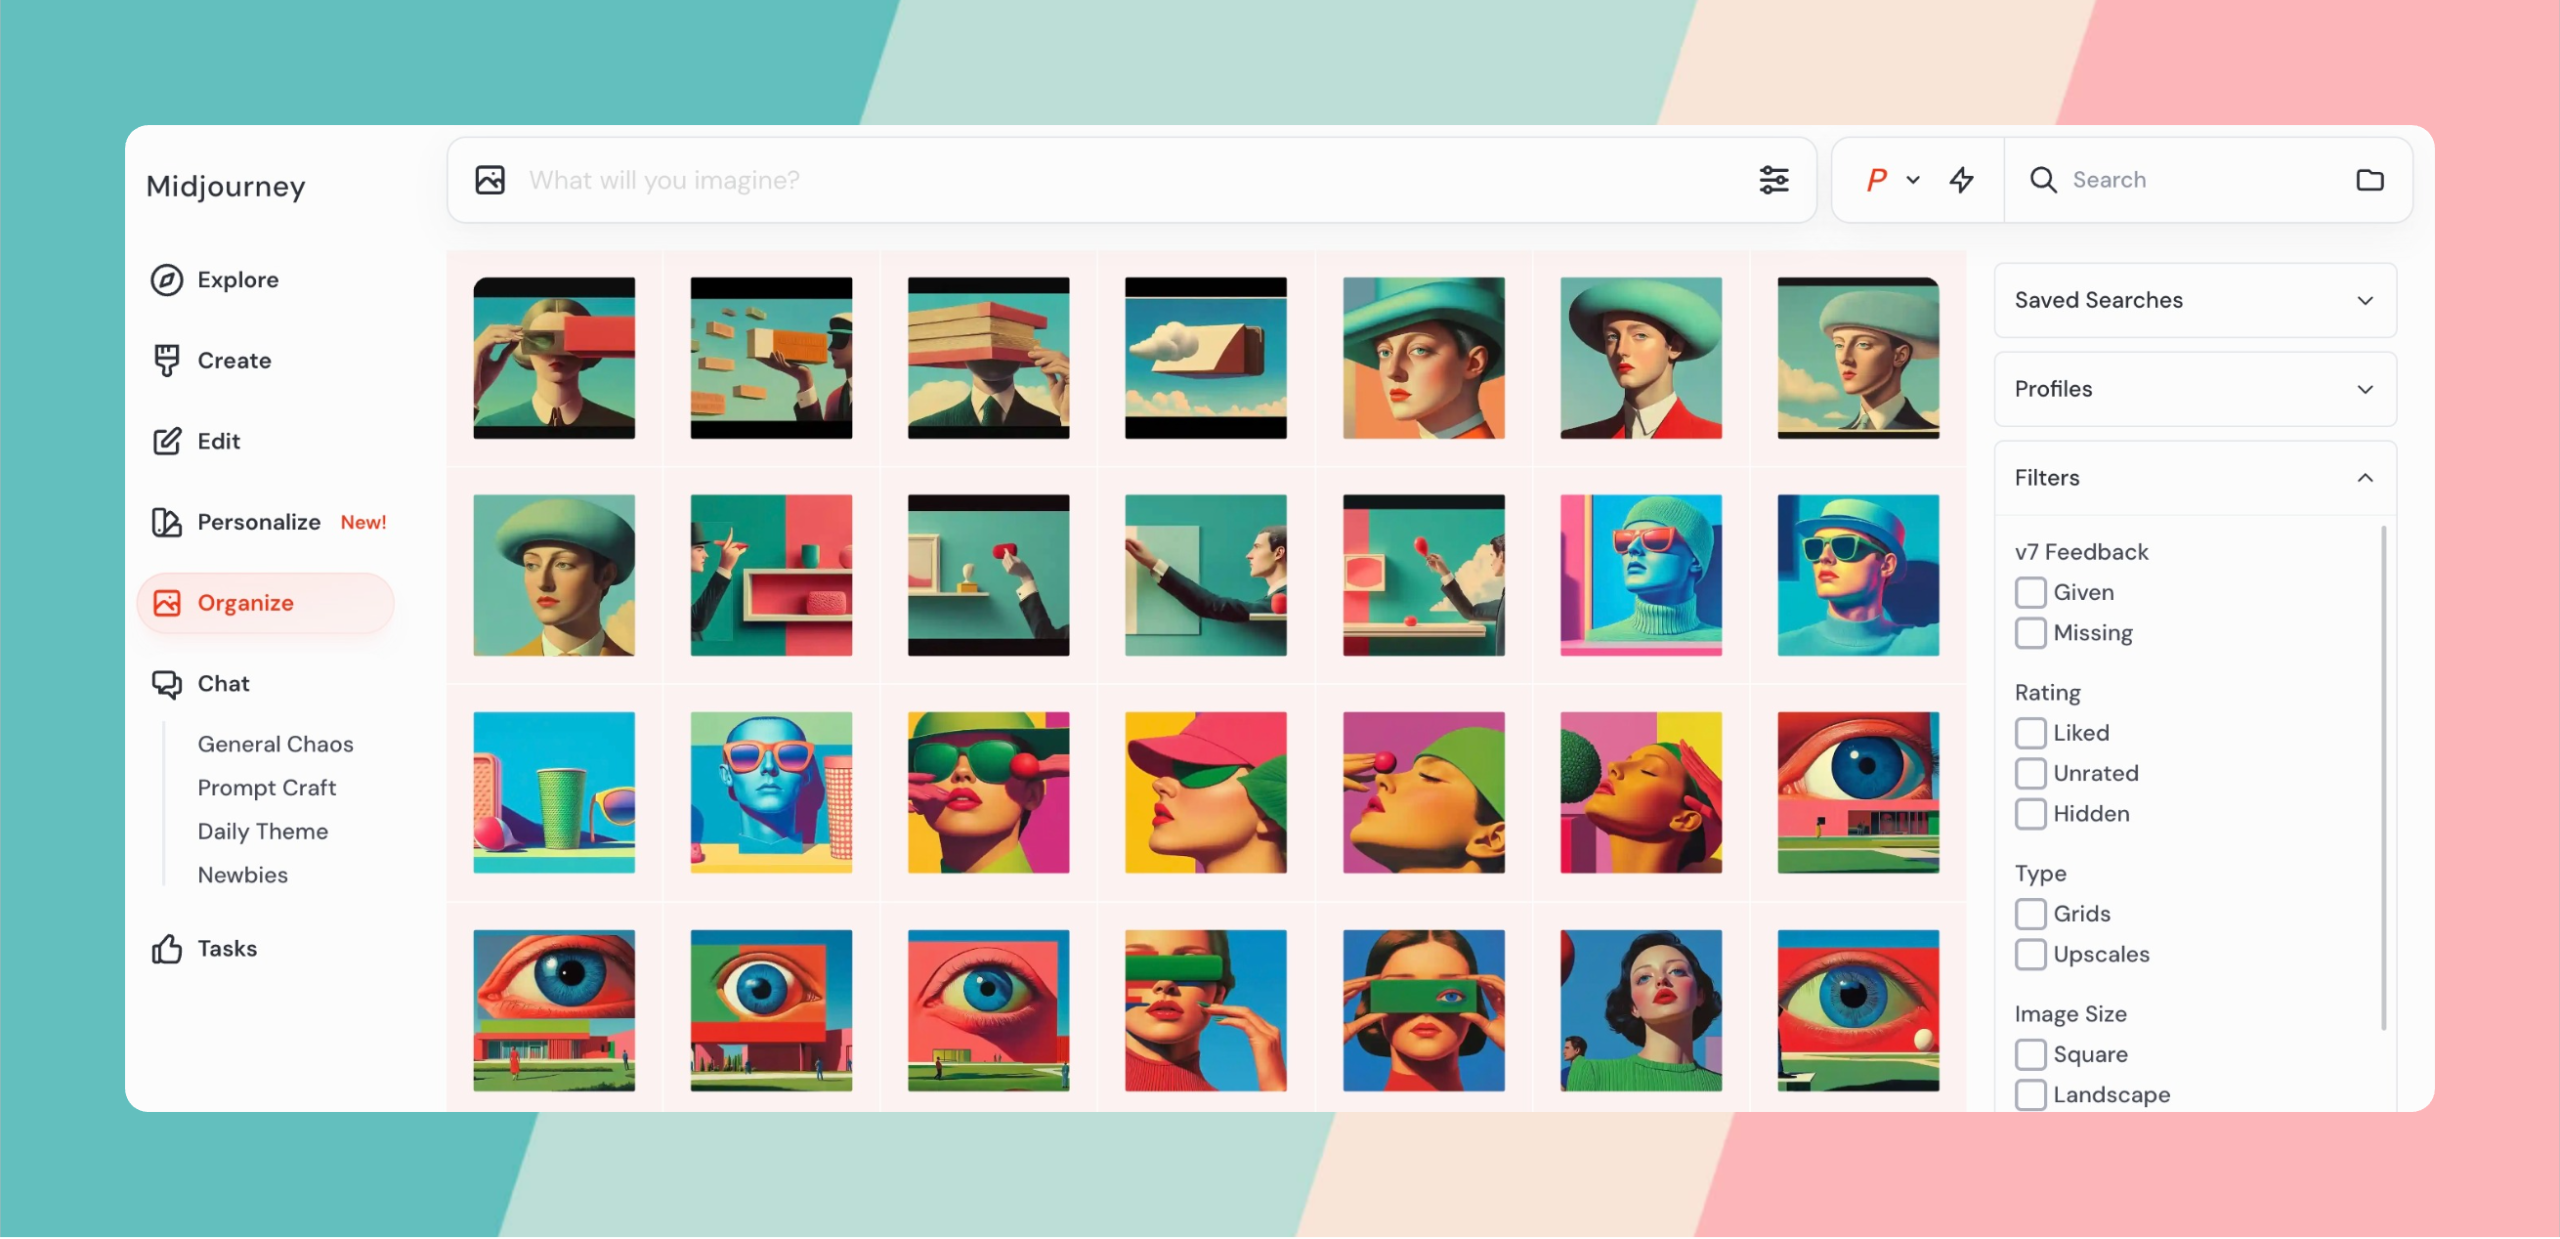The image size is (2560, 1239).
Task: Open thumbnail of green paper cup with sunglasses
Action: coord(554,793)
